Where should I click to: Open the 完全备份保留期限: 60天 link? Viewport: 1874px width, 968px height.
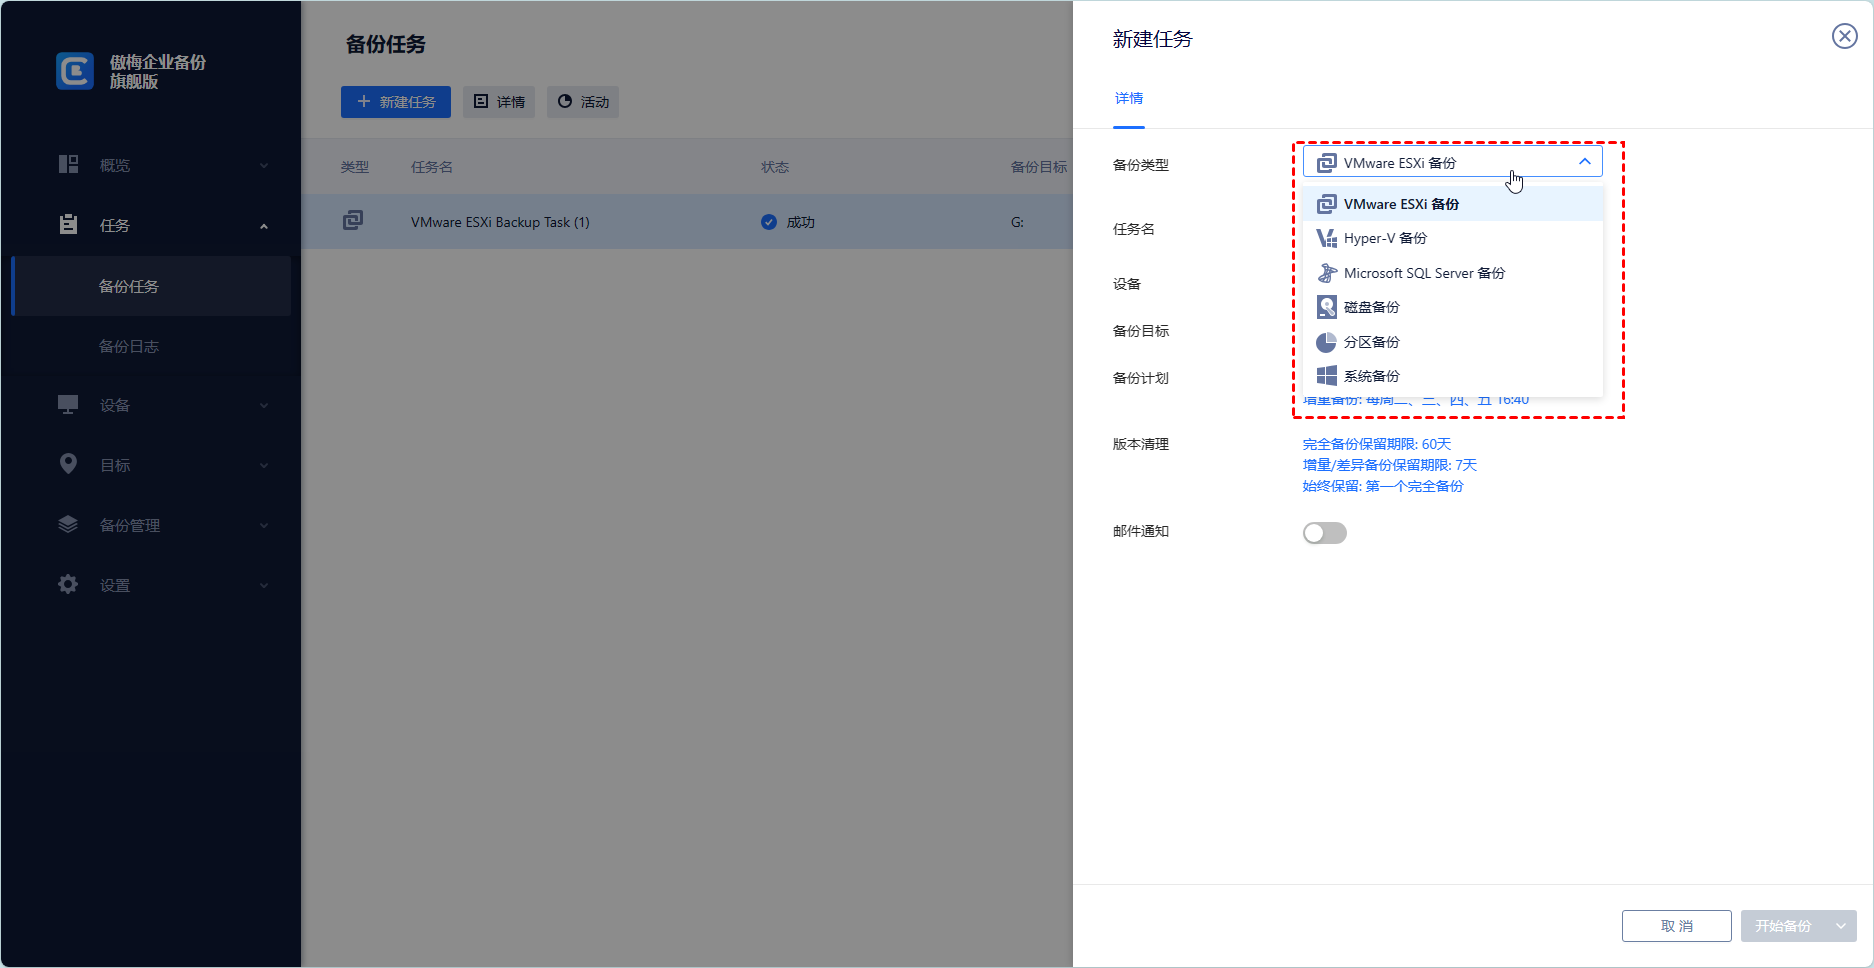pyautogui.click(x=1376, y=444)
